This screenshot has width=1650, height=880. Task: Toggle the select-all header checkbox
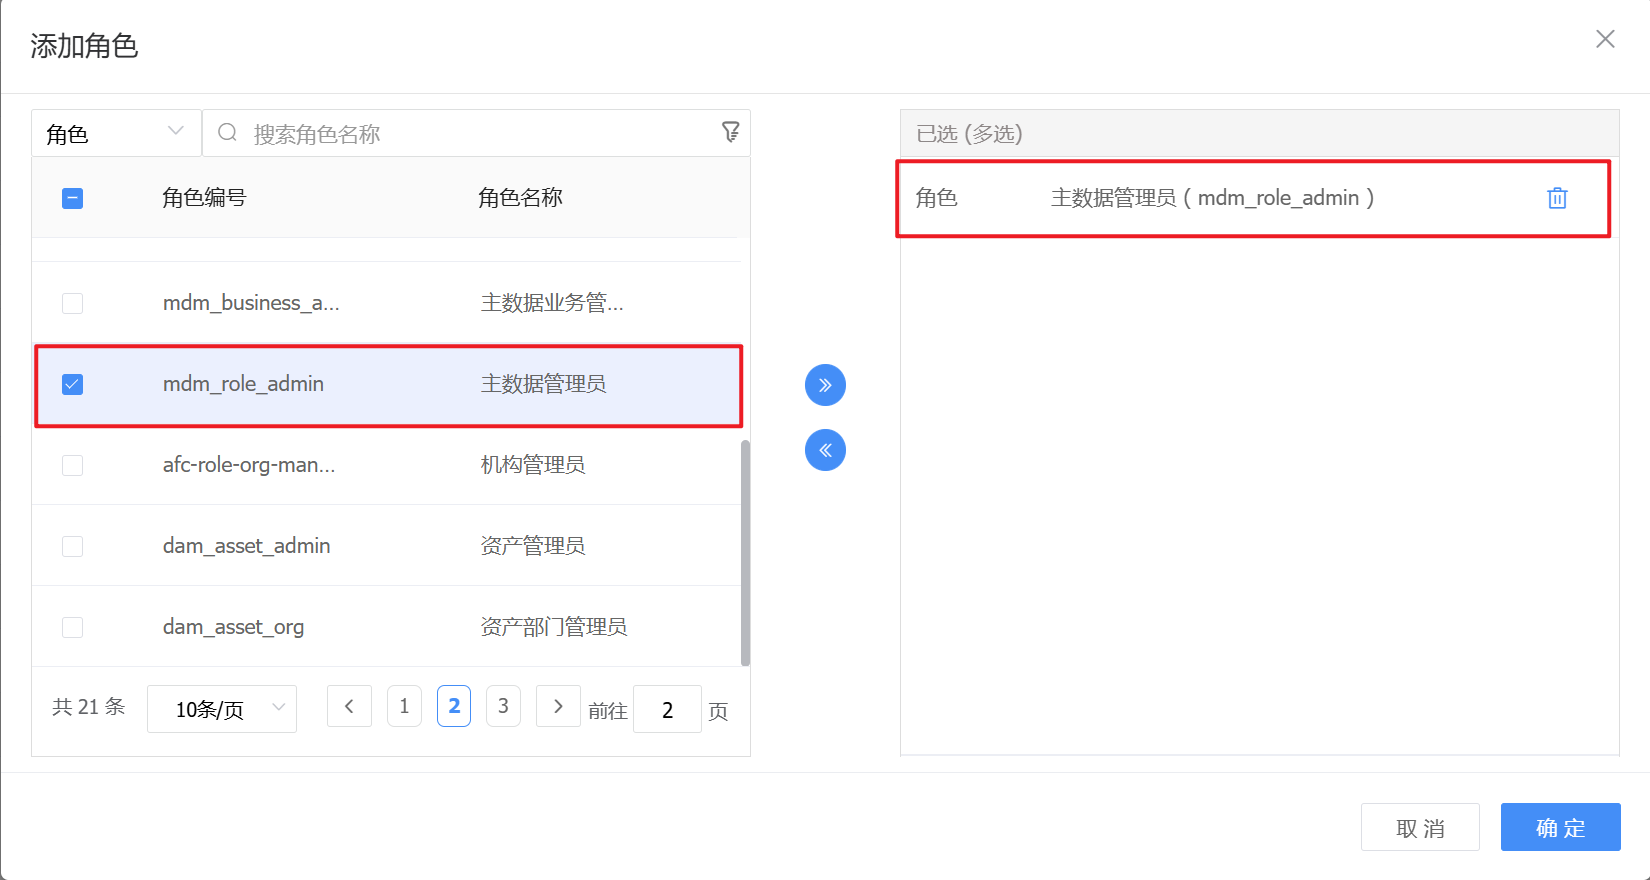(73, 198)
